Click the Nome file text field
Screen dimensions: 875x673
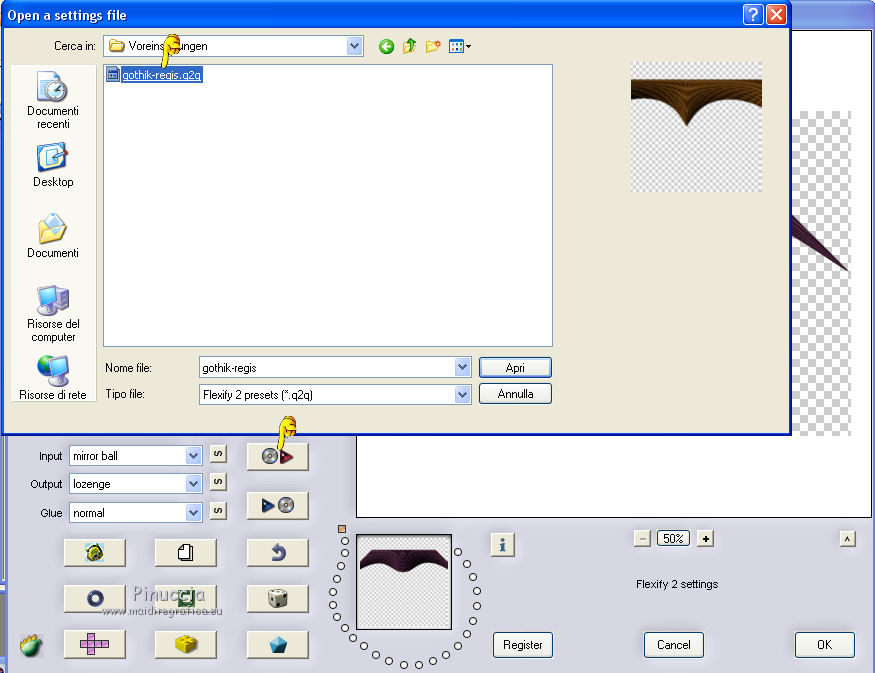(327, 368)
